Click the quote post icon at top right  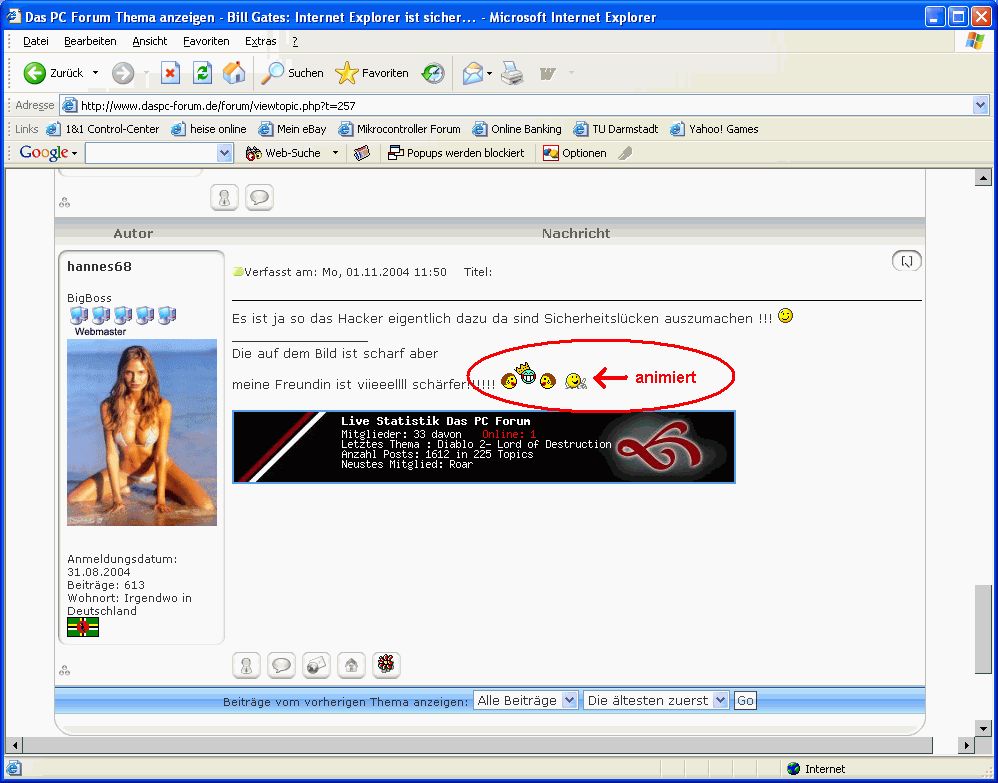click(x=906, y=260)
